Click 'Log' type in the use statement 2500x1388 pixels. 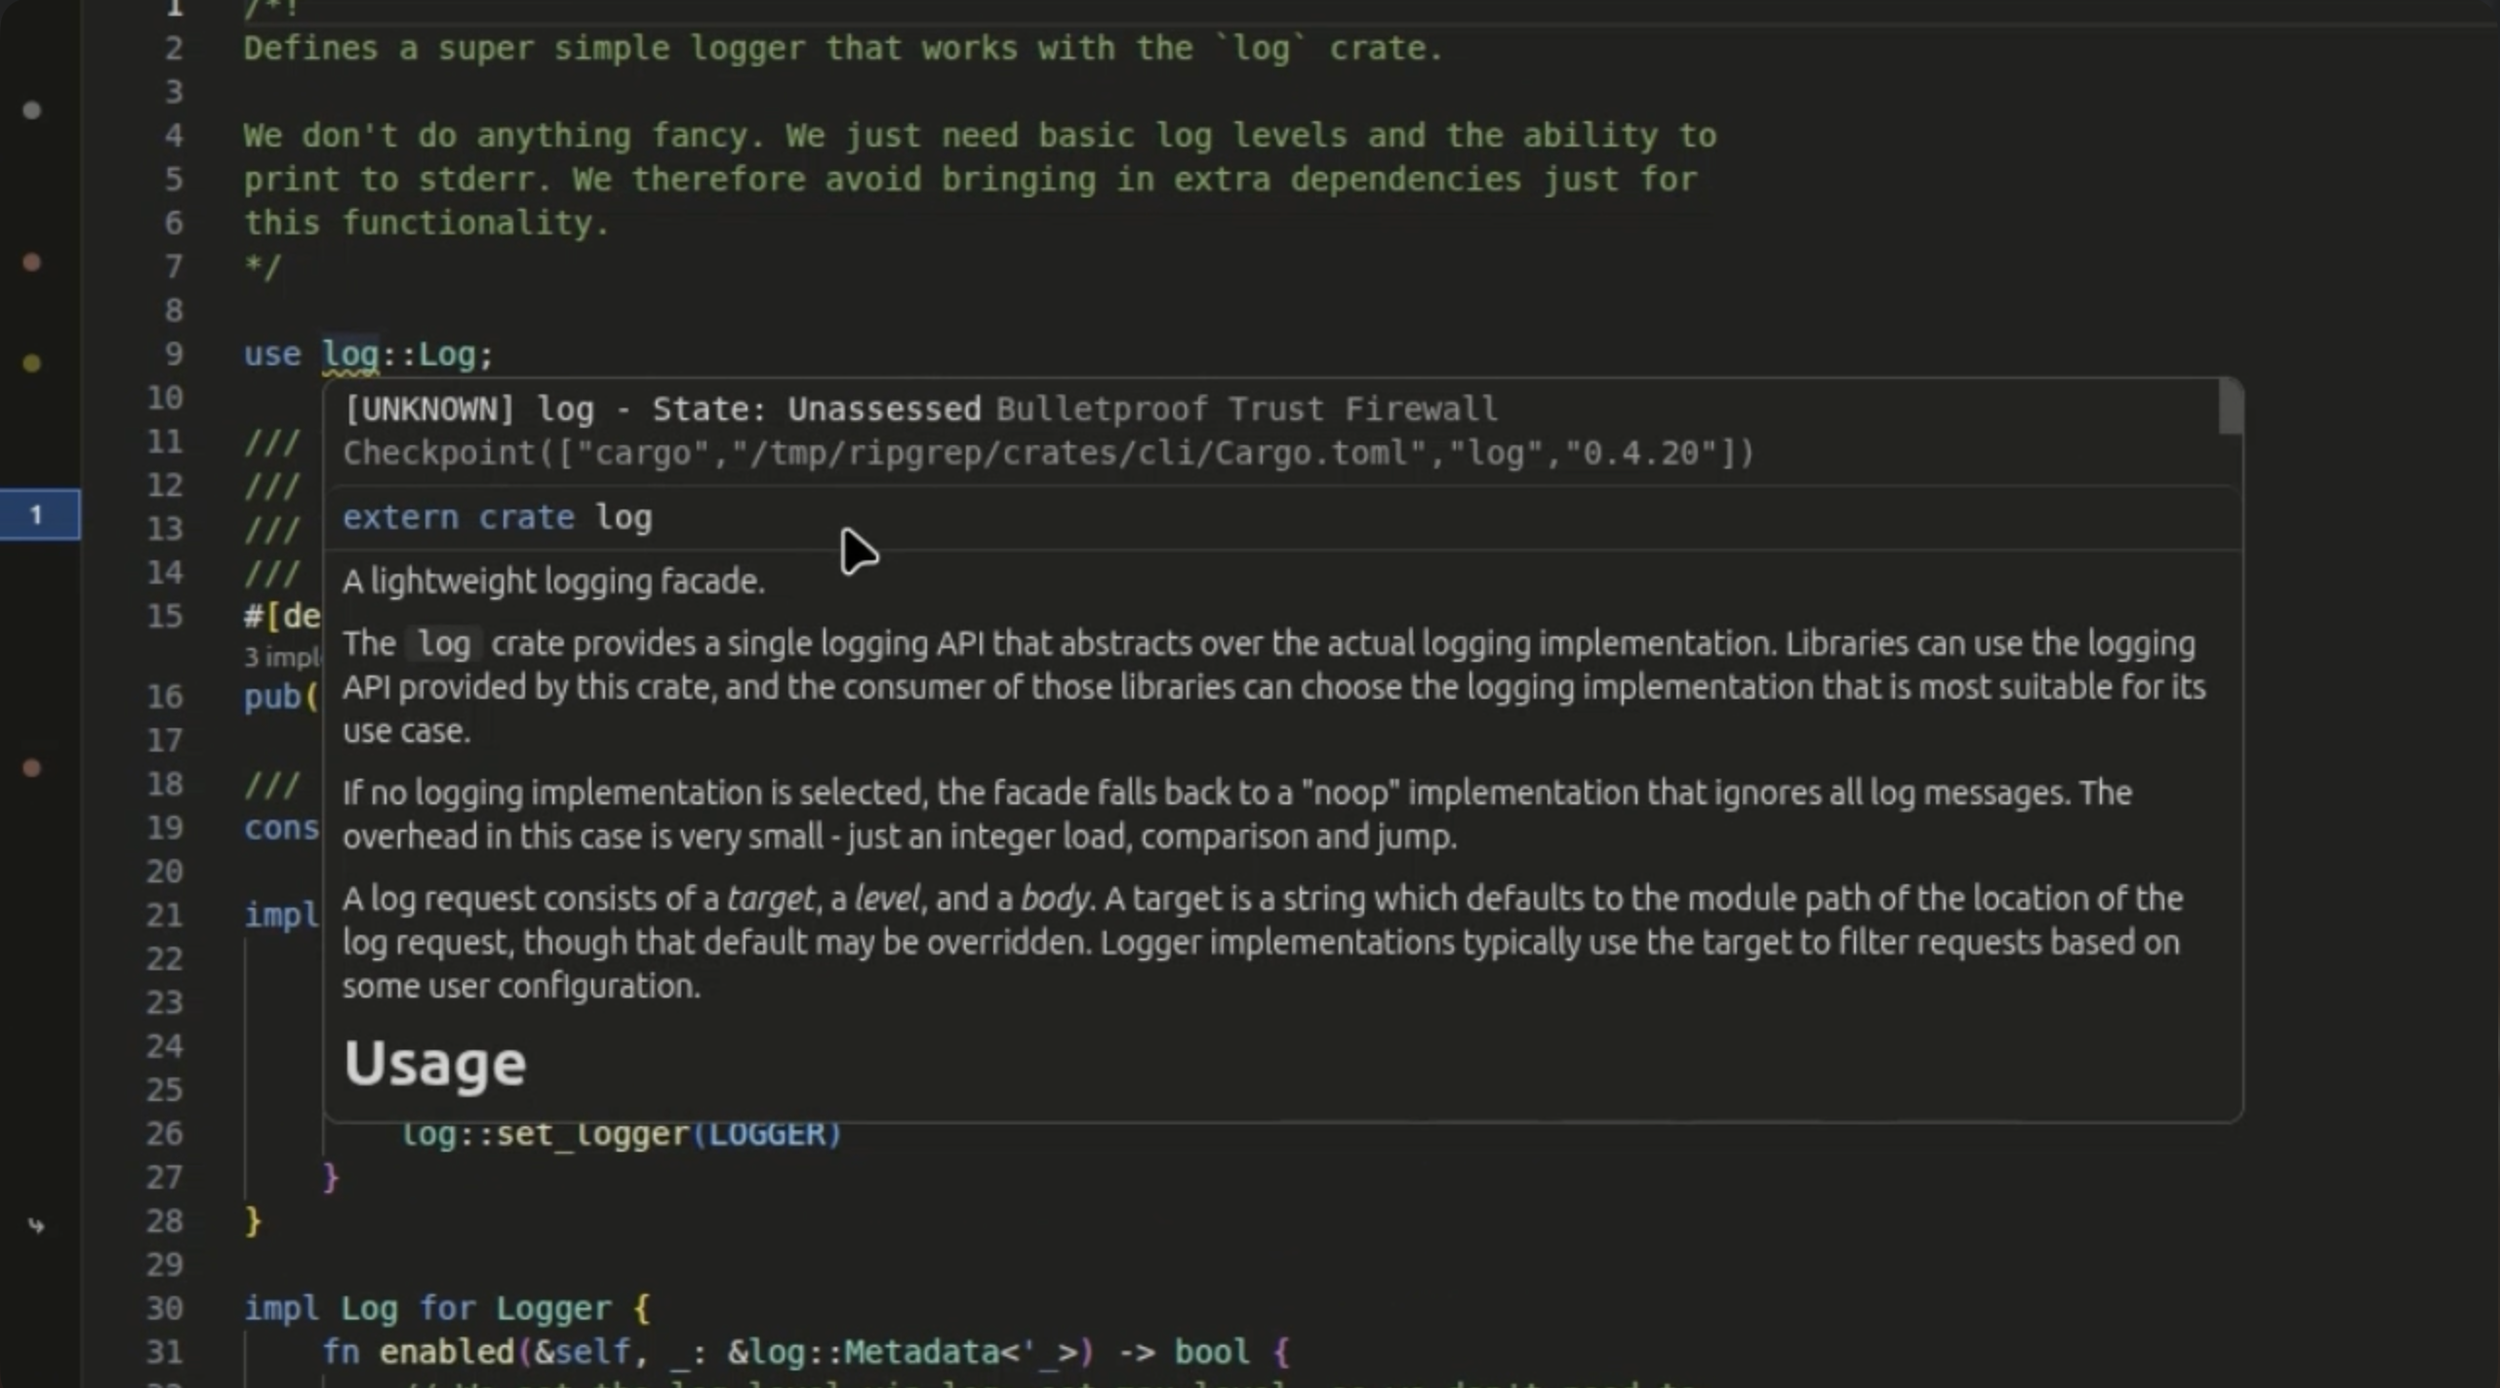[x=446, y=355]
